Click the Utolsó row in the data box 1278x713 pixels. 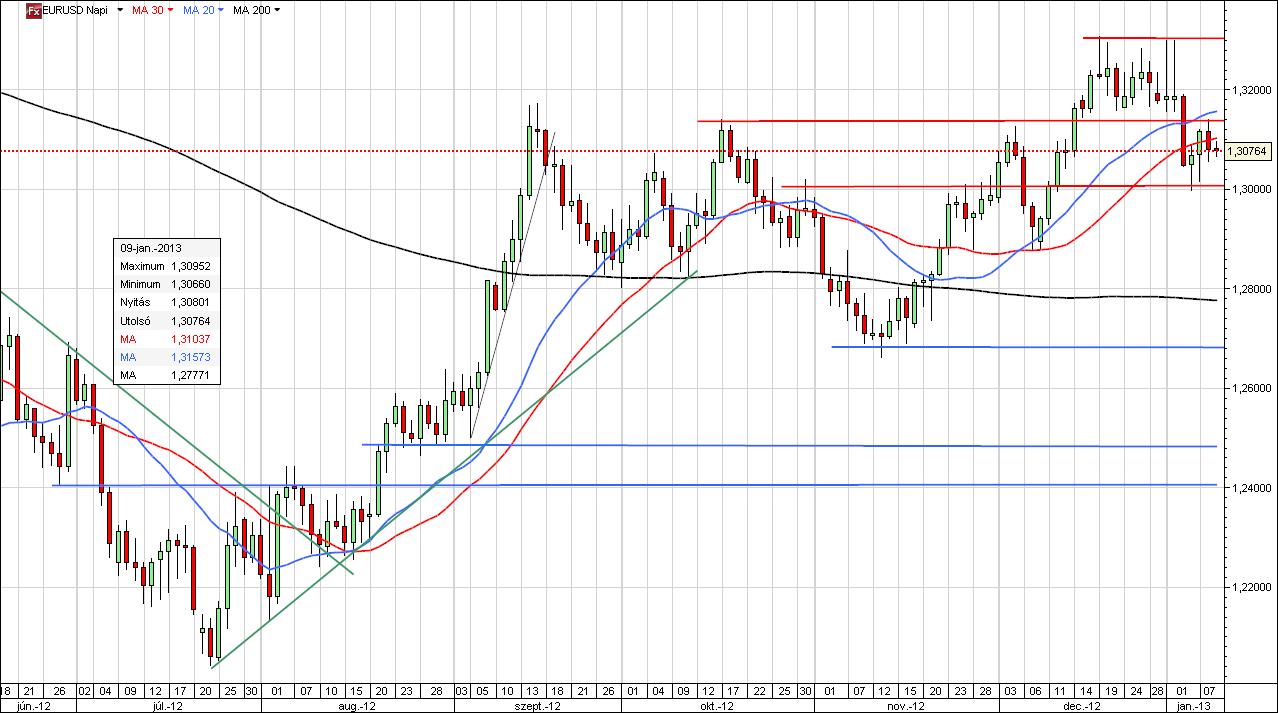pos(168,320)
